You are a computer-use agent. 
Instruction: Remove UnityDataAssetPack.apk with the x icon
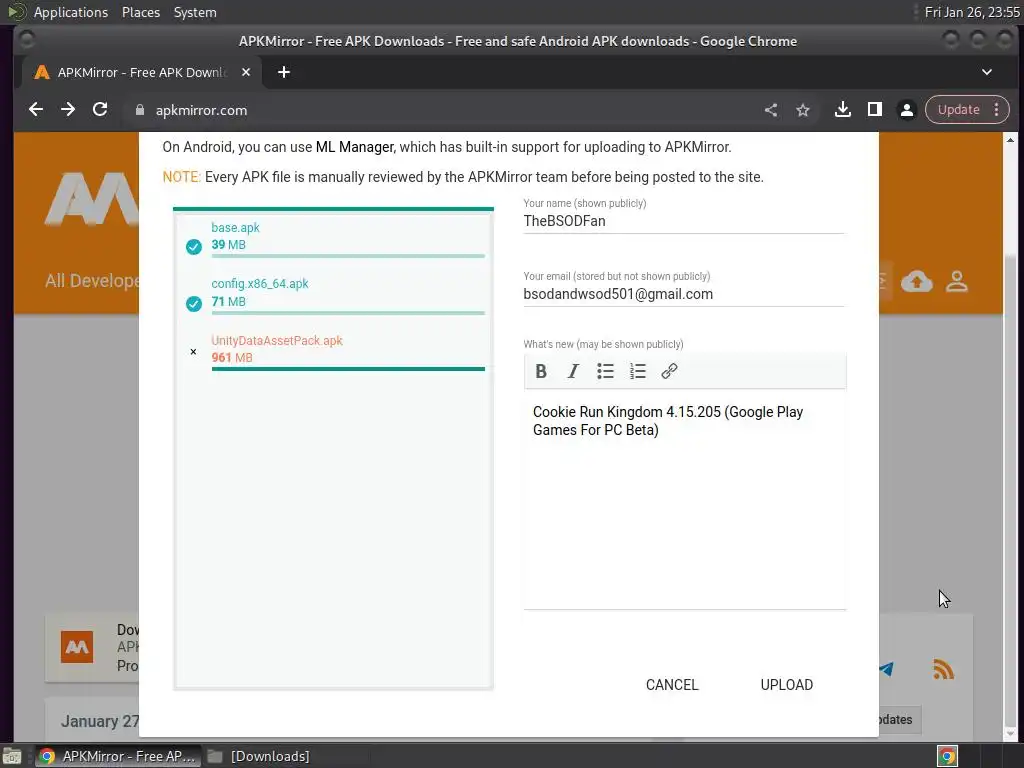(193, 351)
